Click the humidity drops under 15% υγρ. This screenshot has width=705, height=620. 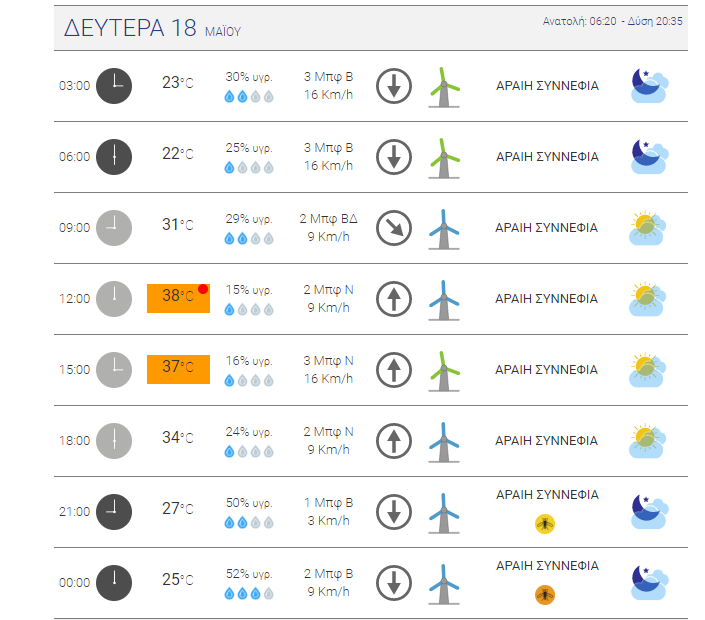[249, 309]
